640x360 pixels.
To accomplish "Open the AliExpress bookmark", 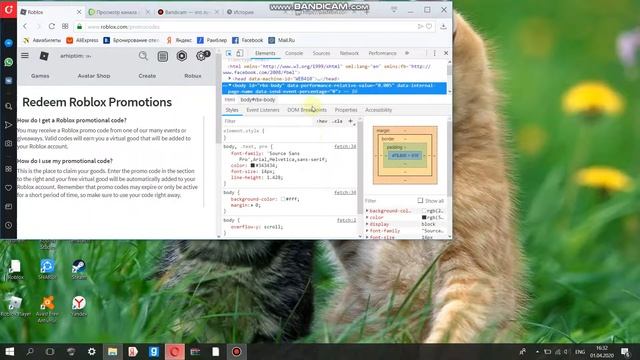I will pos(82,40).
